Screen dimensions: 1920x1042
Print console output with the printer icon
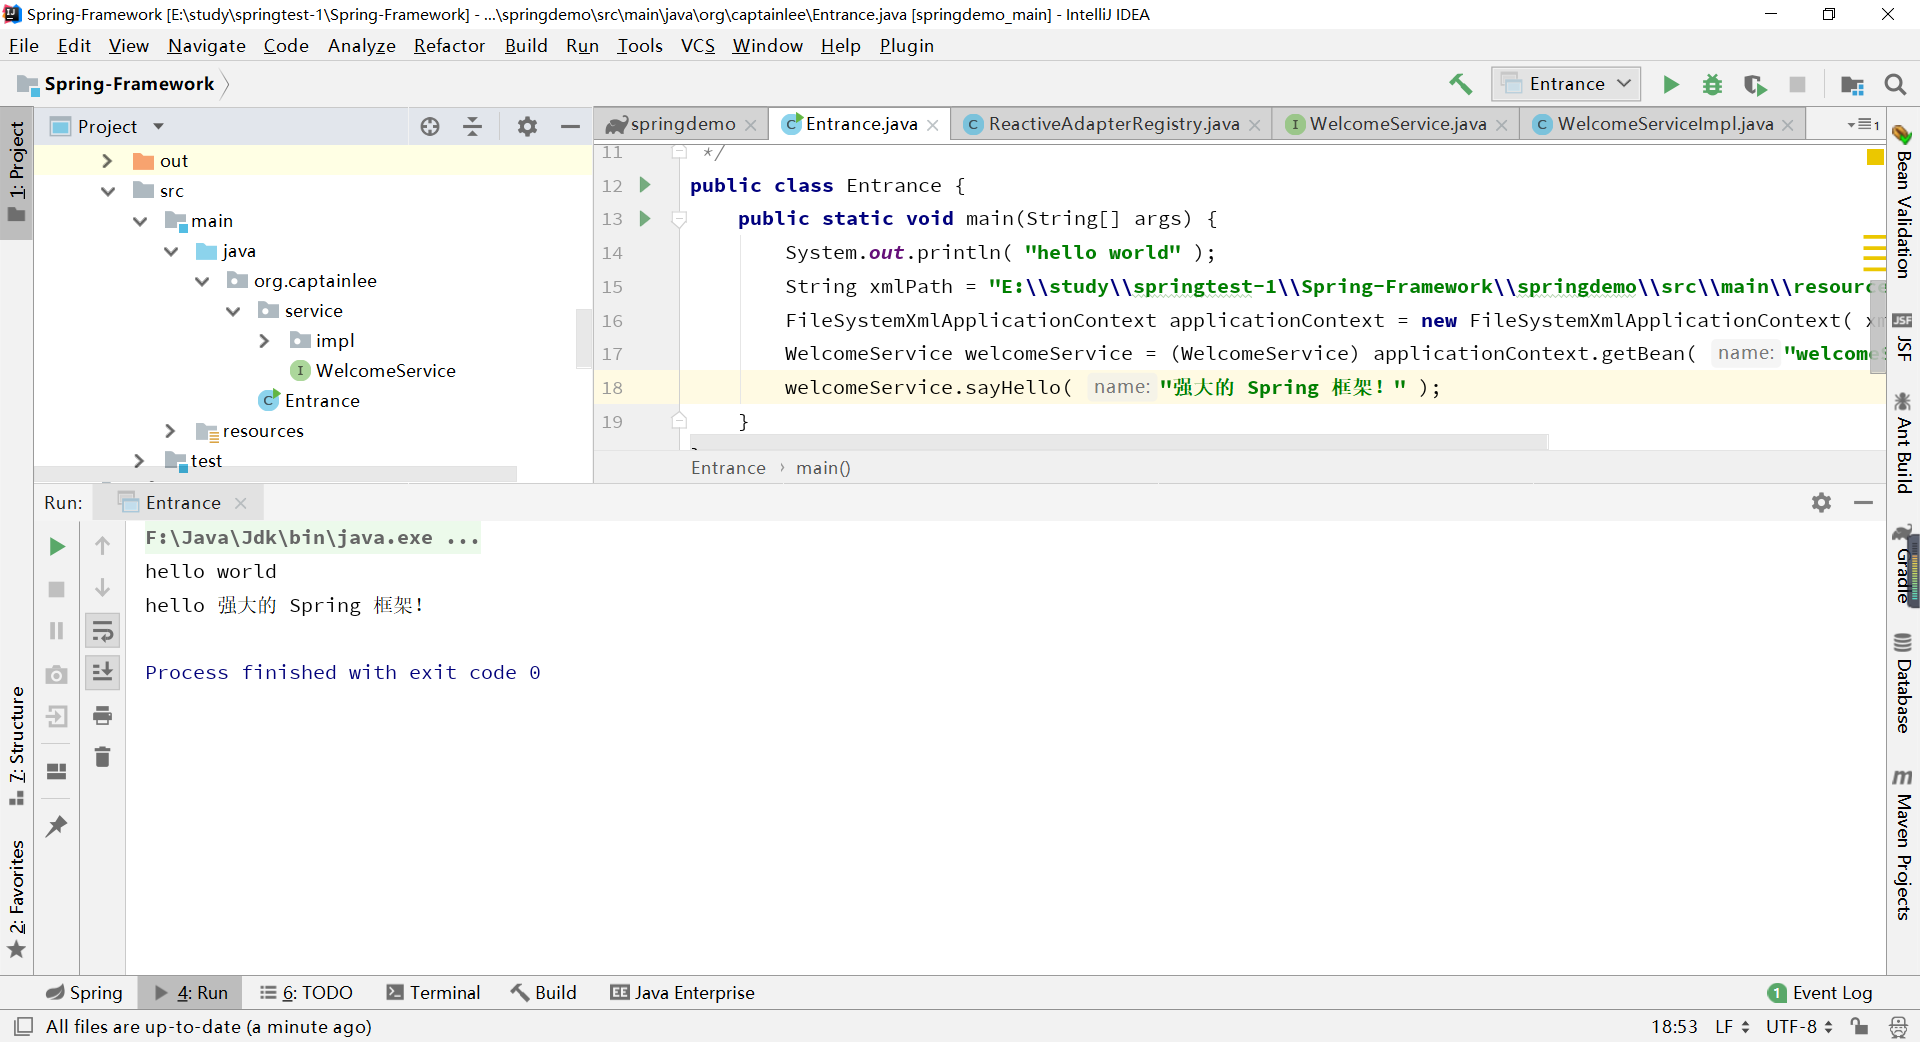[x=102, y=715]
